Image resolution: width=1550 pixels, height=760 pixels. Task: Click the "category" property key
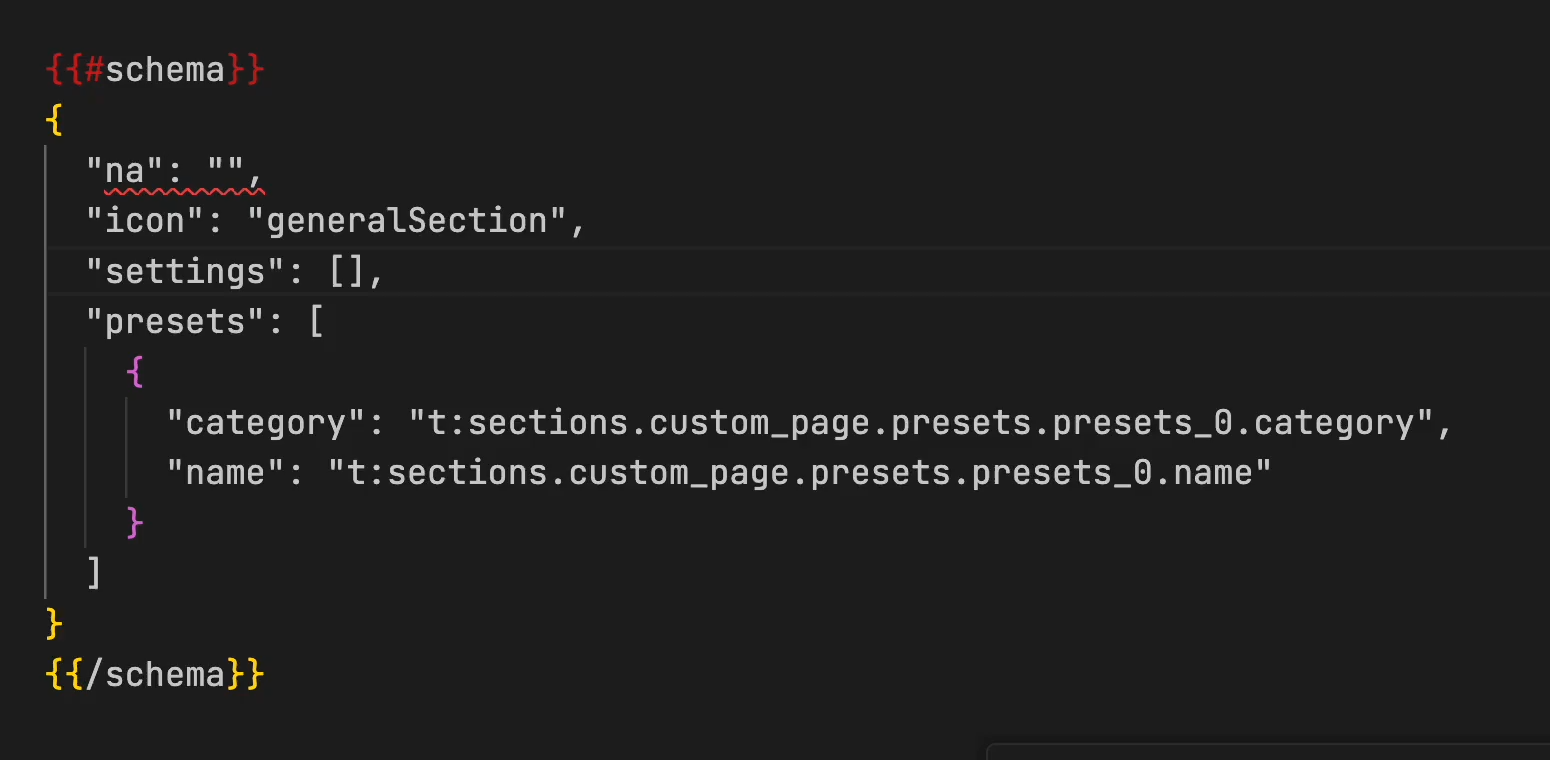pyautogui.click(x=266, y=423)
